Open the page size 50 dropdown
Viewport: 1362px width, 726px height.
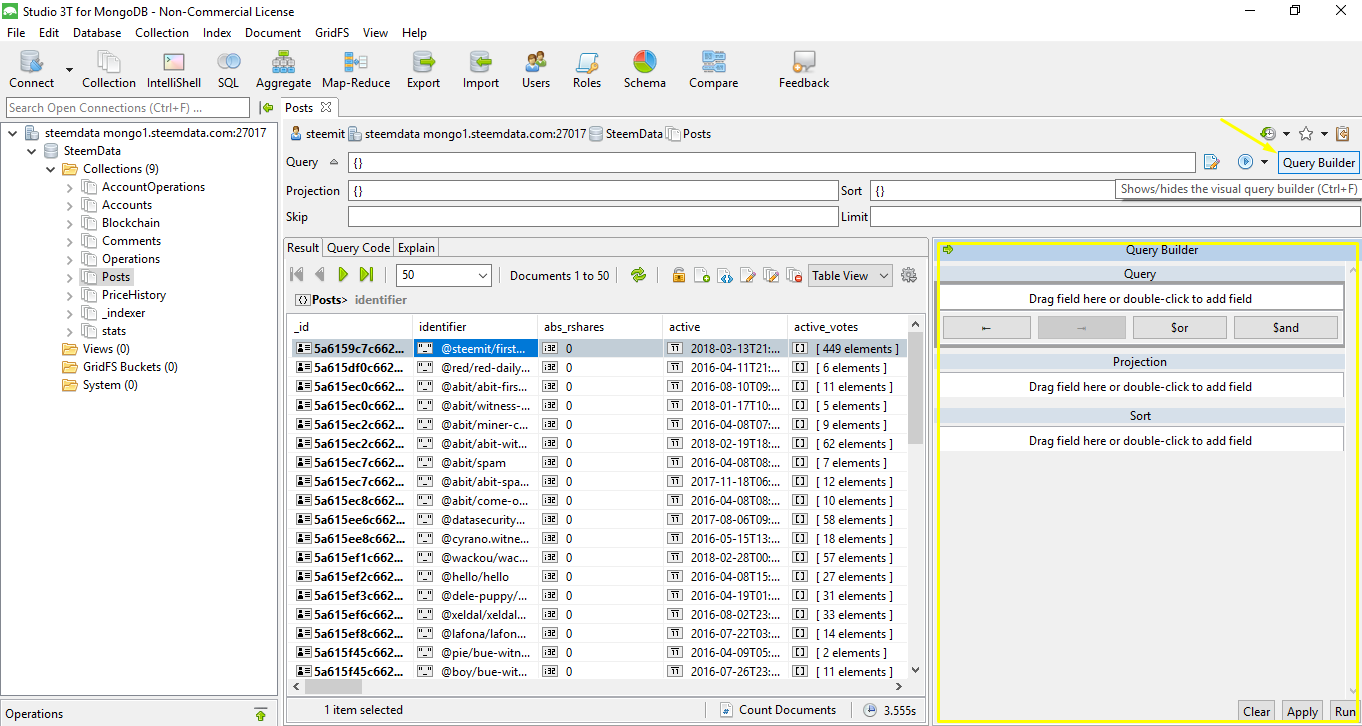[483, 275]
